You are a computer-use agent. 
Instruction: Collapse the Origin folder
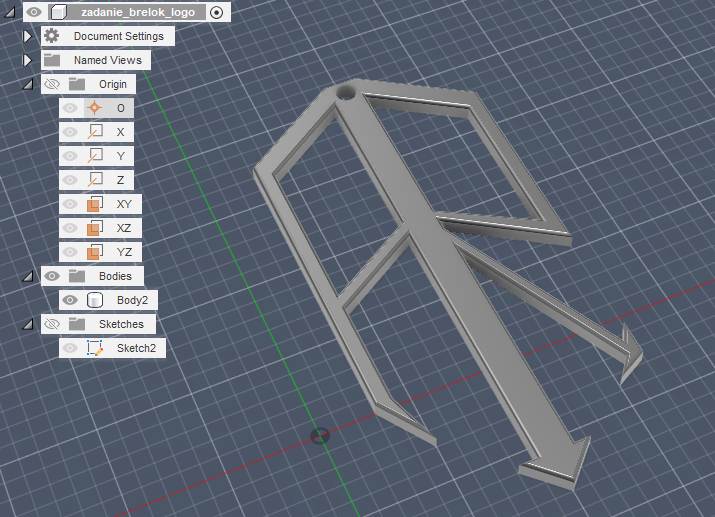(x=28, y=84)
